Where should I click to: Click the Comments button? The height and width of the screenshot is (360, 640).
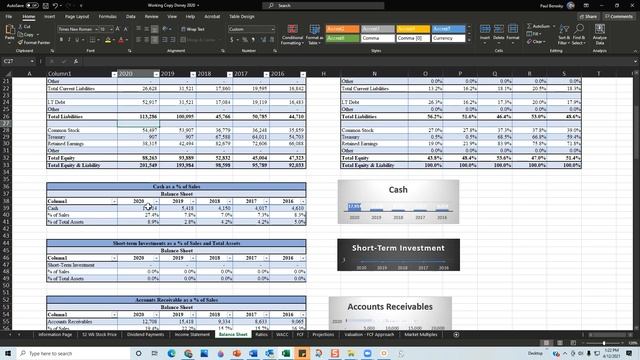tap(618, 17)
